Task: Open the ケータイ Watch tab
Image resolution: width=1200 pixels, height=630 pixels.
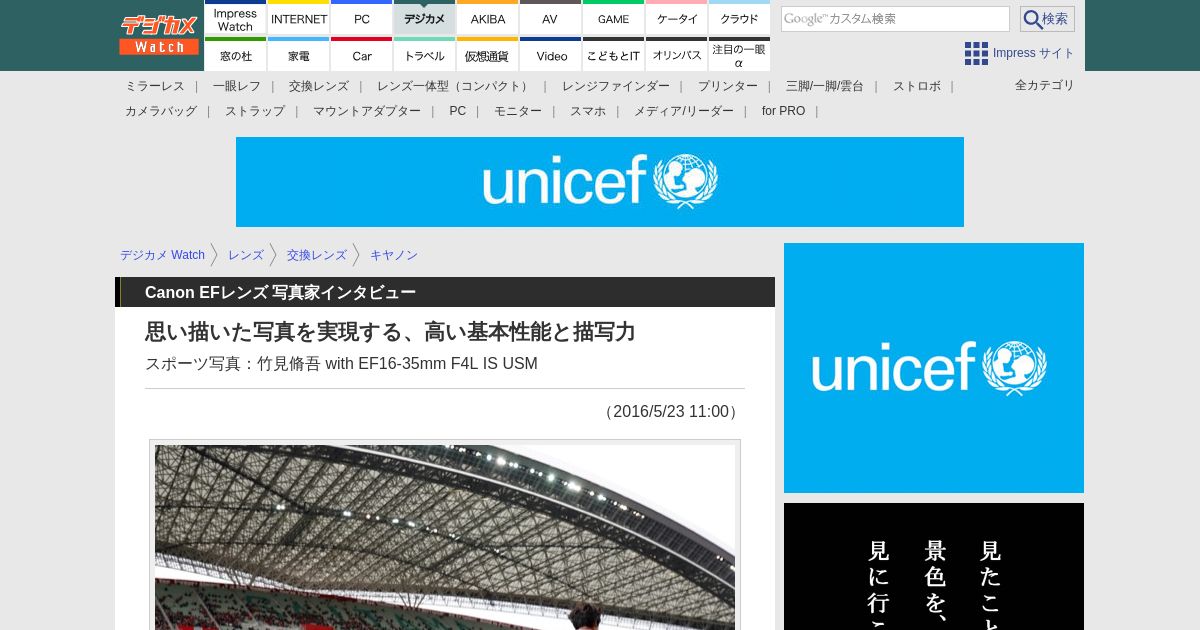Action: click(x=677, y=19)
